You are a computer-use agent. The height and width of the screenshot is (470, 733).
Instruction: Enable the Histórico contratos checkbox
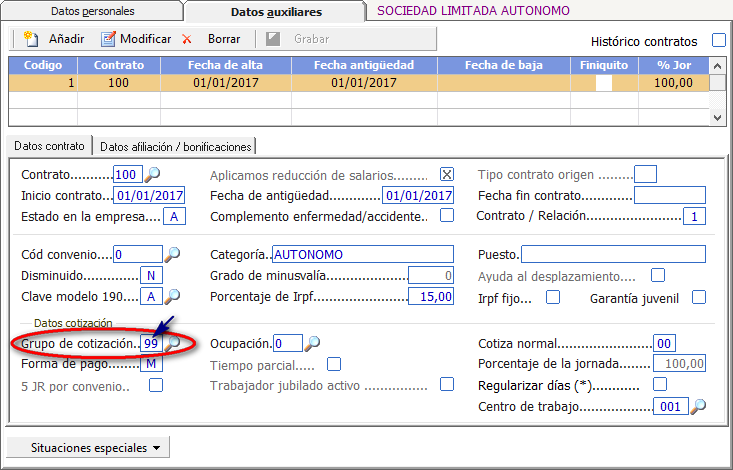(x=719, y=41)
